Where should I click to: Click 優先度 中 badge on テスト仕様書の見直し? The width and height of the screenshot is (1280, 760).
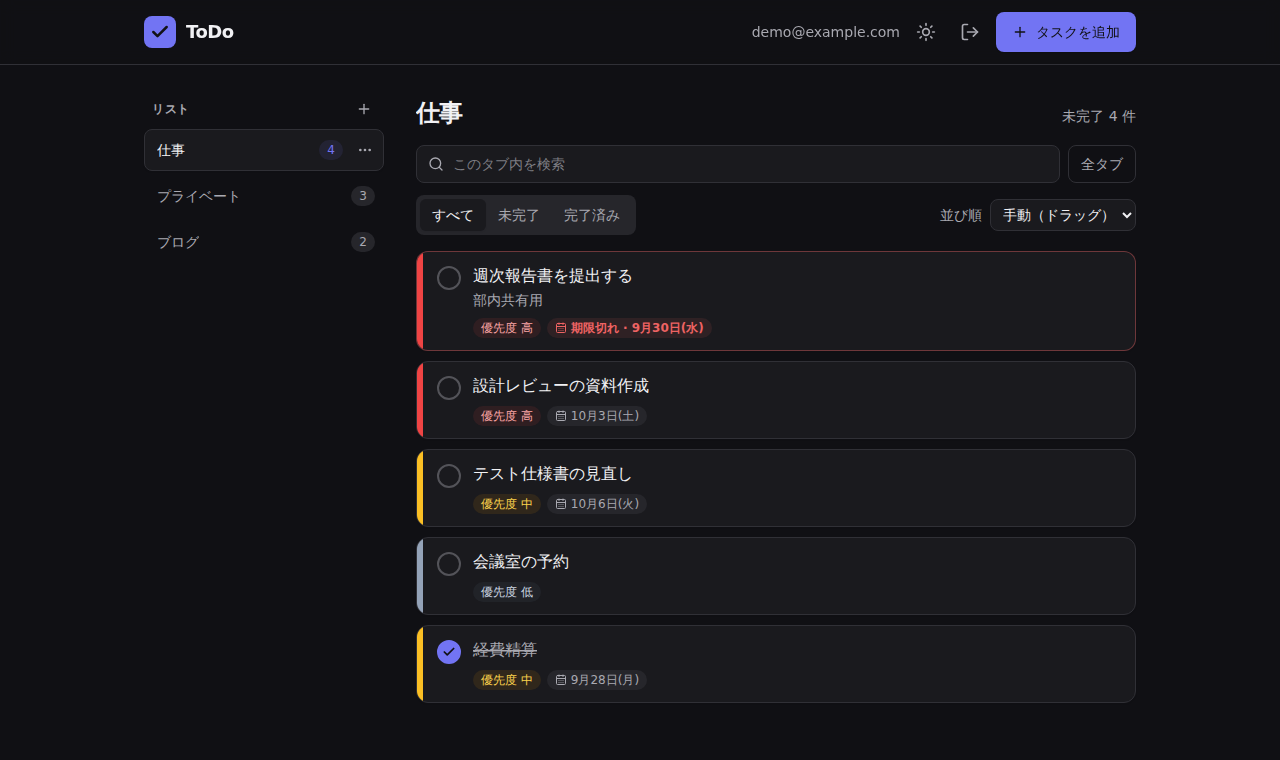tap(507, 504)
